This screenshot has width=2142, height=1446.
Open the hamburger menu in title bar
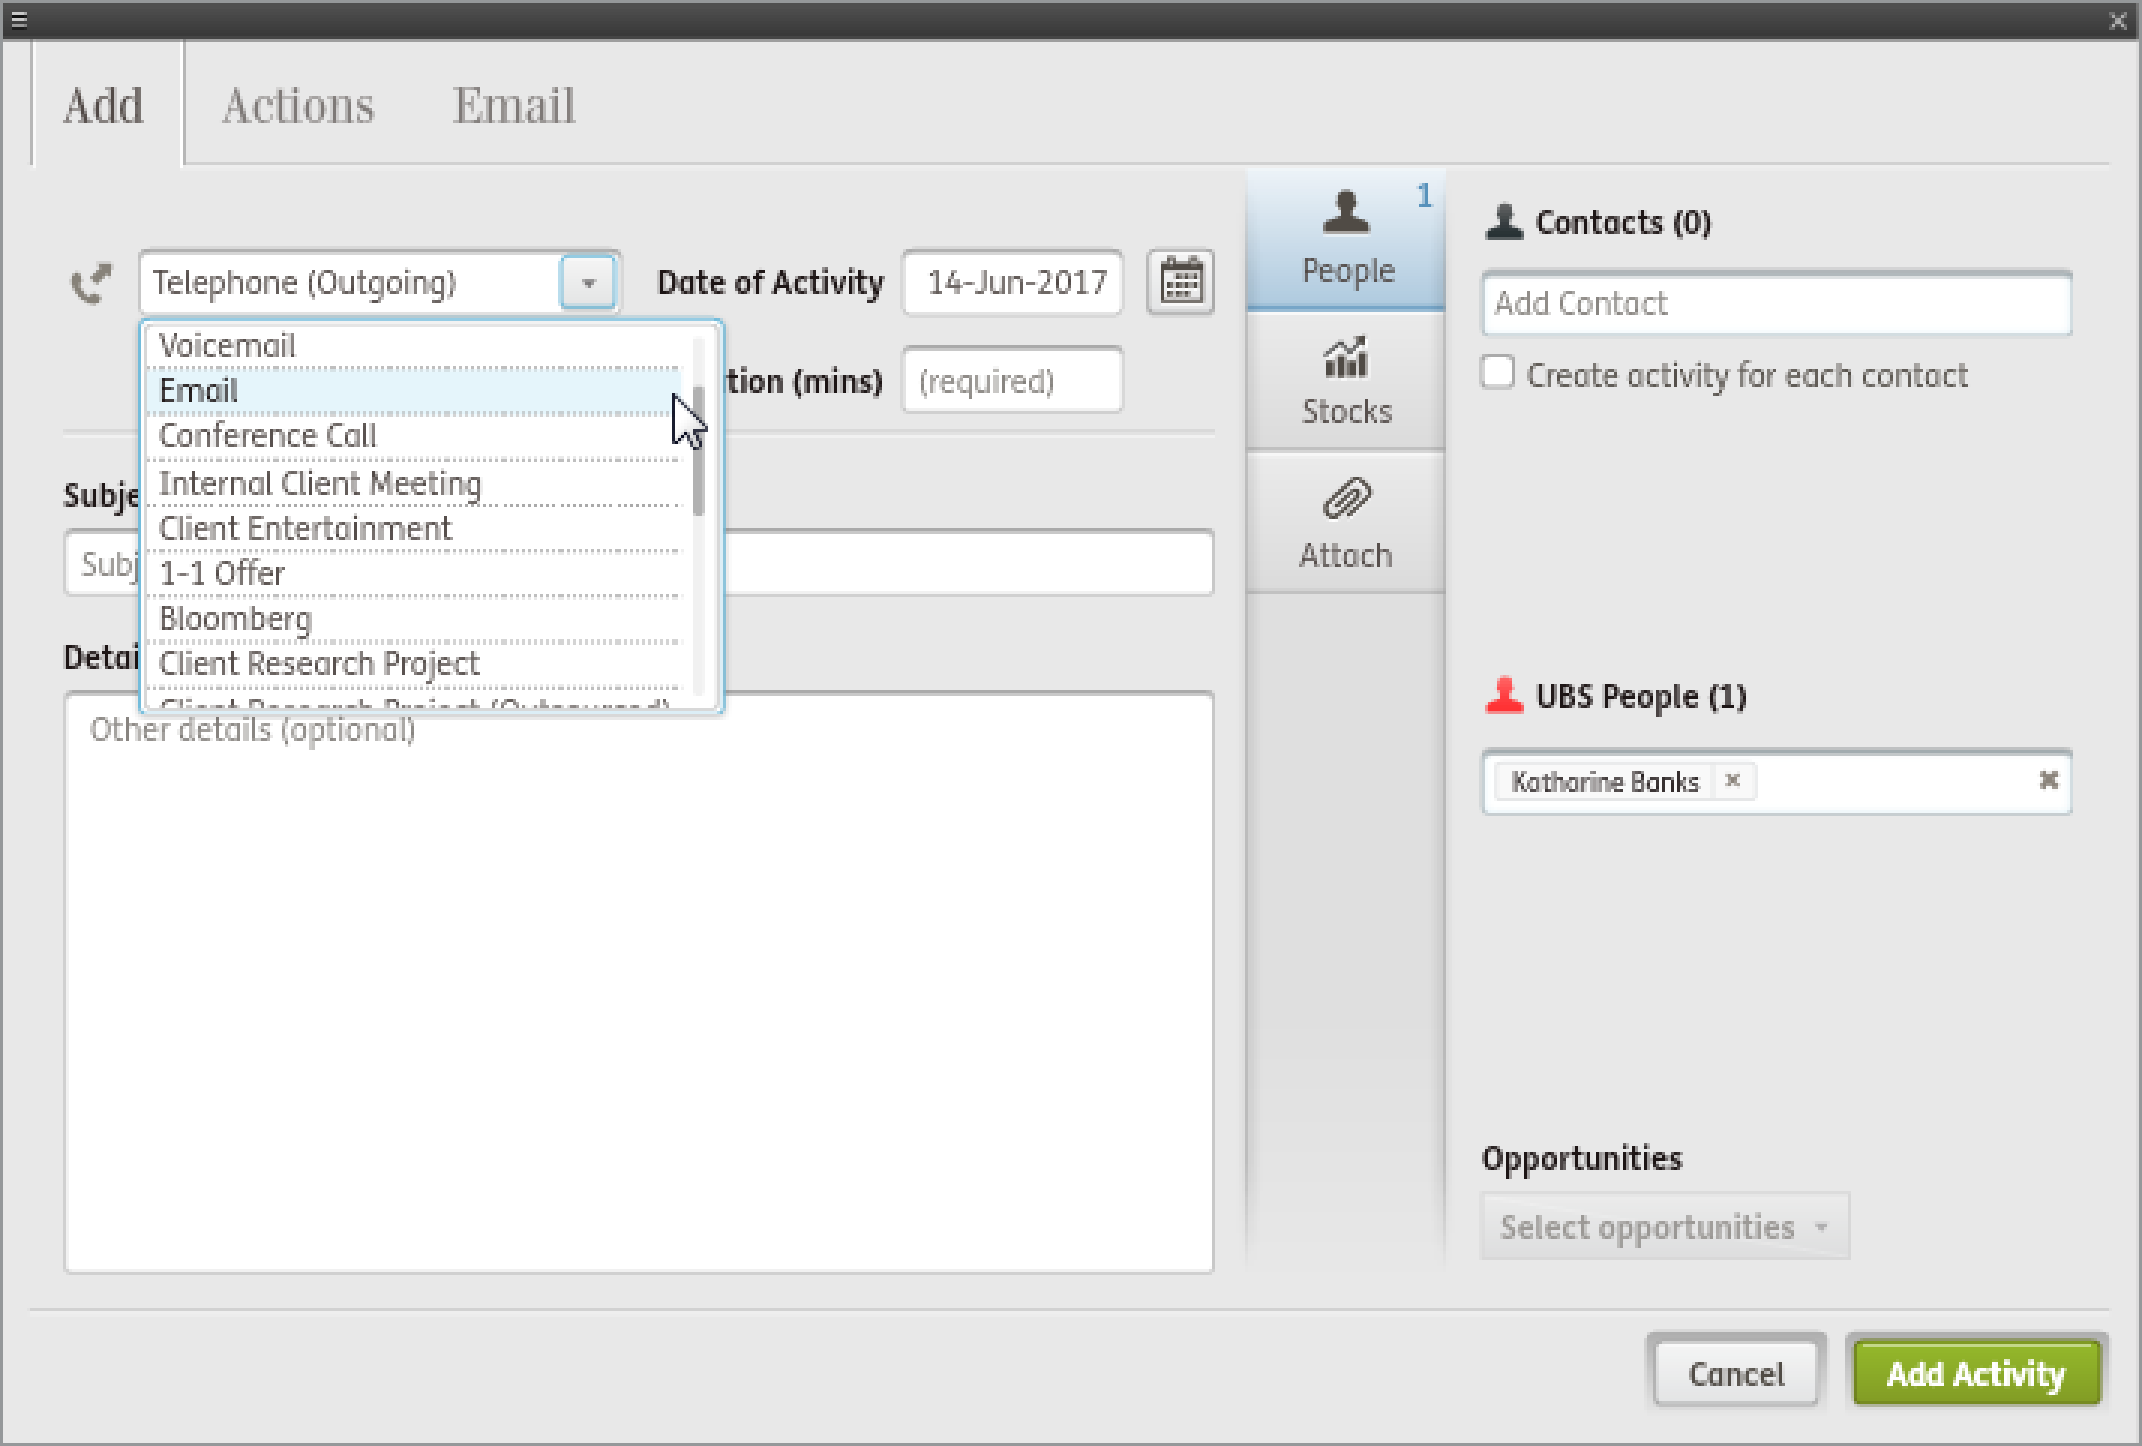tap(19, 20)
